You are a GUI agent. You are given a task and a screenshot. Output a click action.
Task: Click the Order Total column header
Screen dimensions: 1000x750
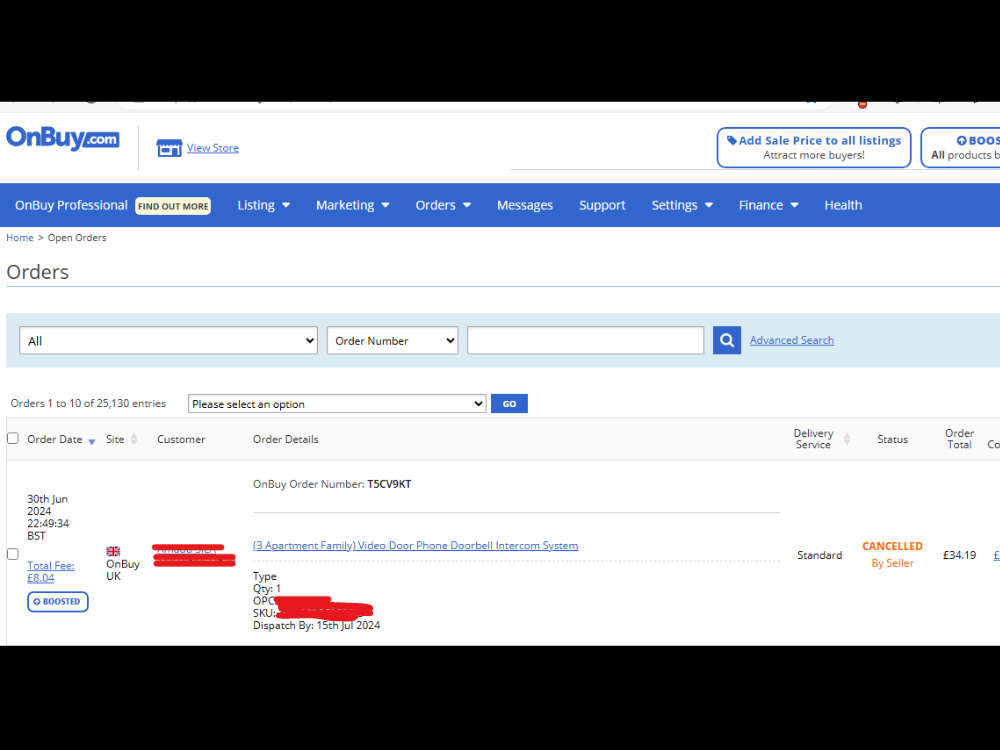tap(959, 439)
